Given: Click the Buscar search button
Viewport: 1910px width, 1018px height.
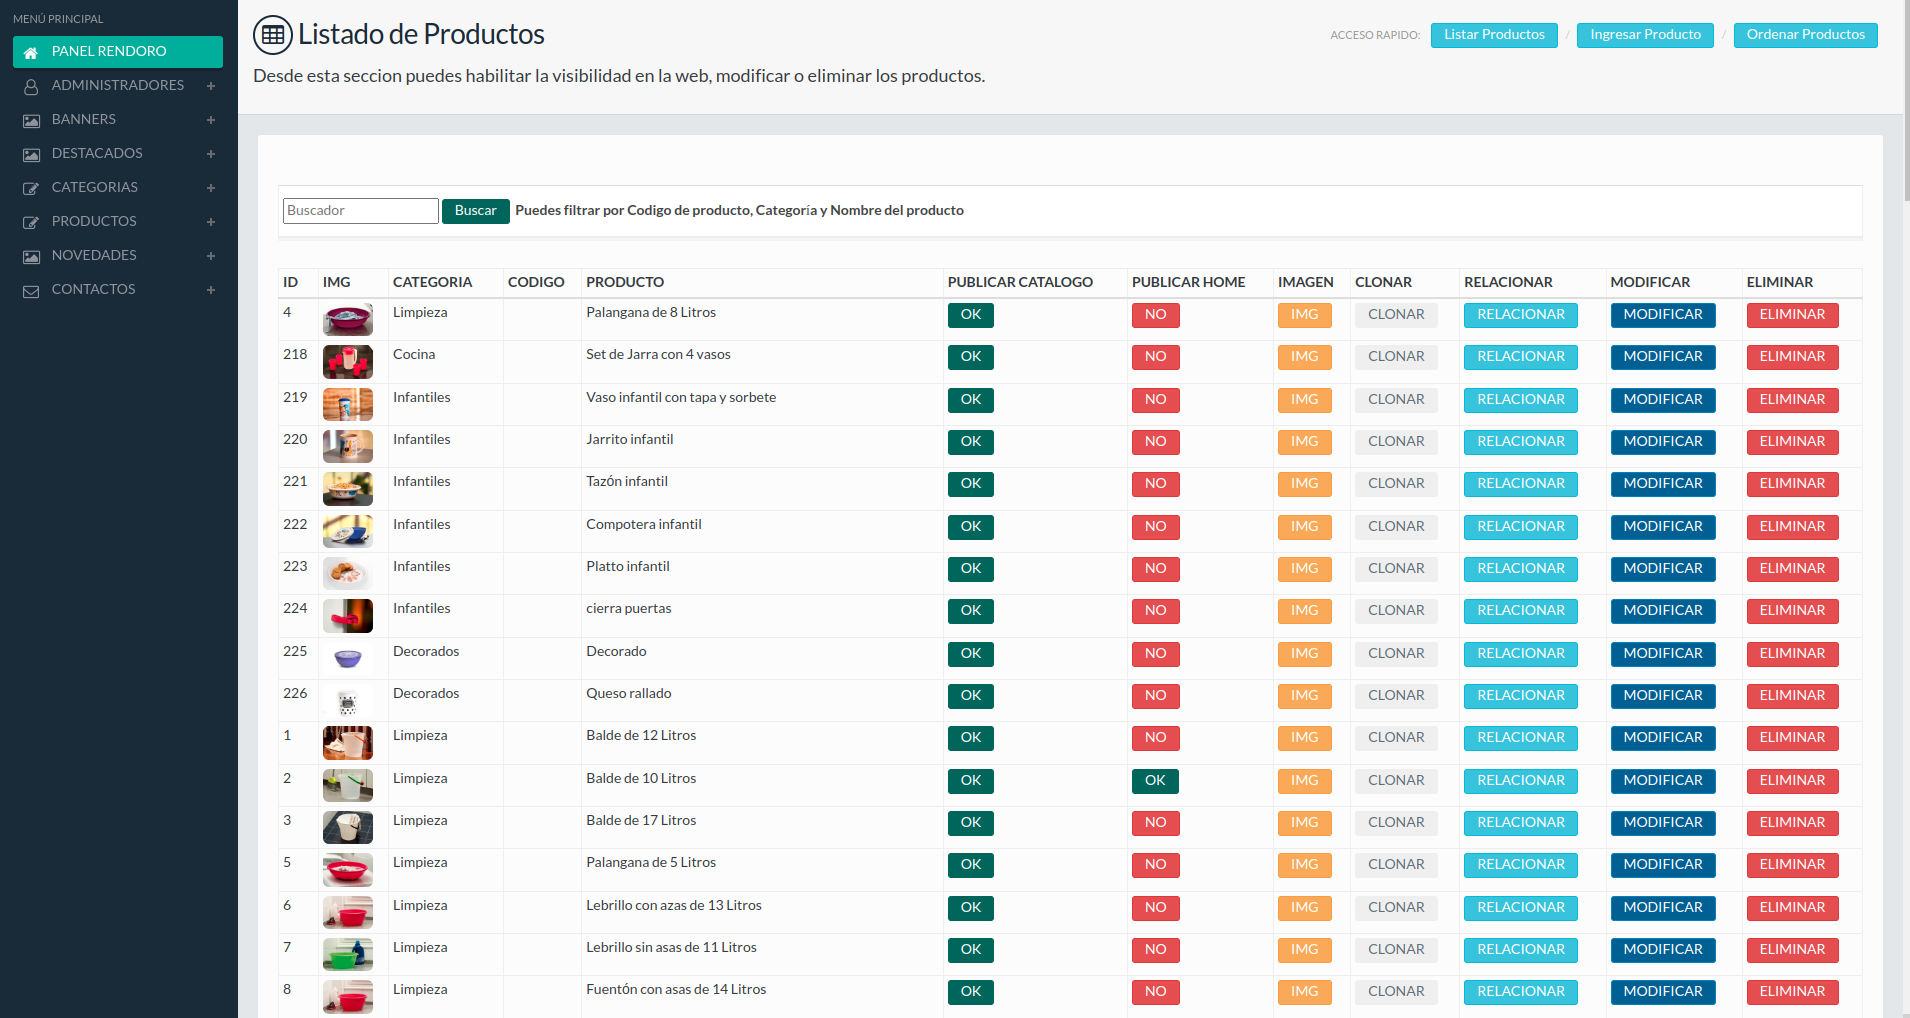Looking at the screenshot, I should coord(475,211).
